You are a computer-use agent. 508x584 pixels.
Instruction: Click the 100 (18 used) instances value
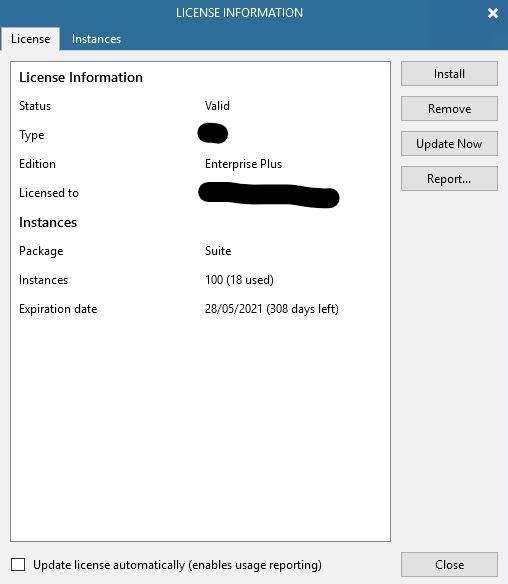point(239,280)
